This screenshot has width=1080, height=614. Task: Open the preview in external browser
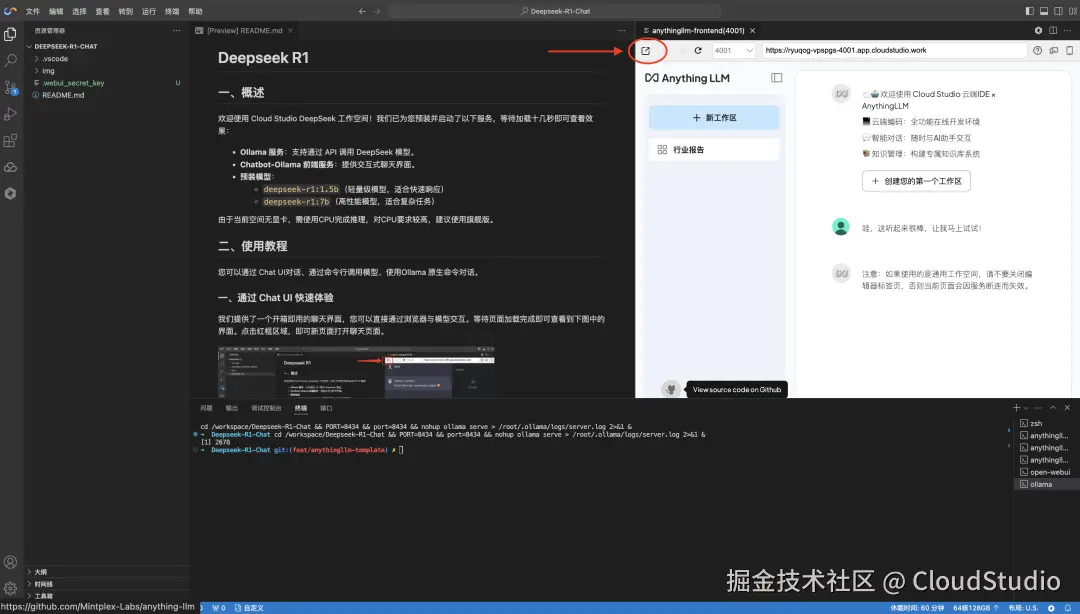point(645,50)
